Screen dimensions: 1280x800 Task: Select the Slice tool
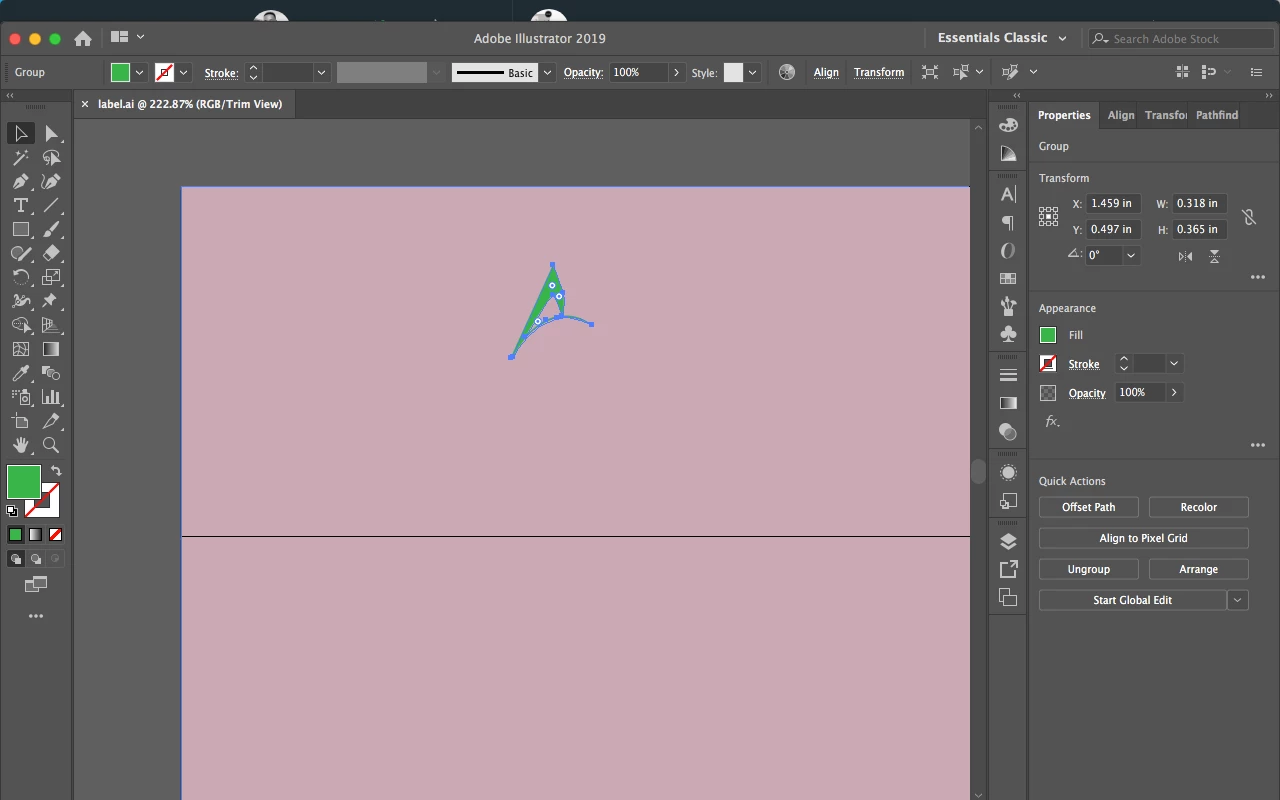coord(51,421)
